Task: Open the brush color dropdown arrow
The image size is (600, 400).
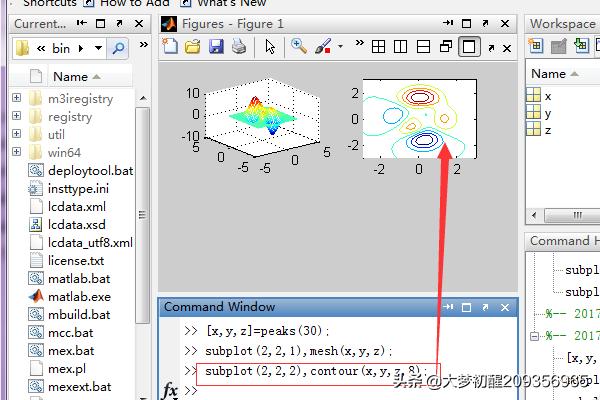Action: pyautogui.click(x=340, y=46)
